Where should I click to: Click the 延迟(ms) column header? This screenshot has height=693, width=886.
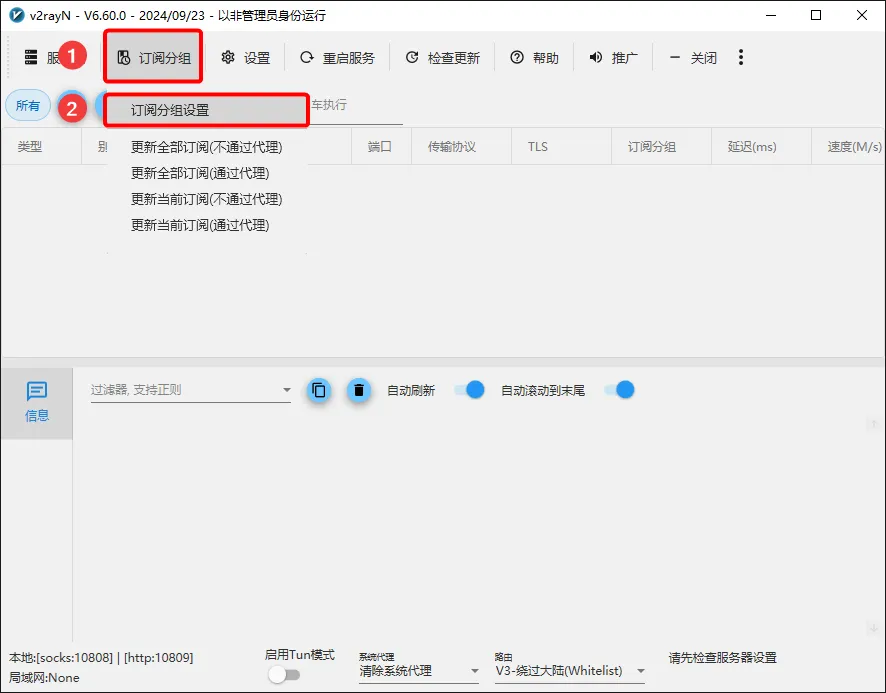[752, 147]
